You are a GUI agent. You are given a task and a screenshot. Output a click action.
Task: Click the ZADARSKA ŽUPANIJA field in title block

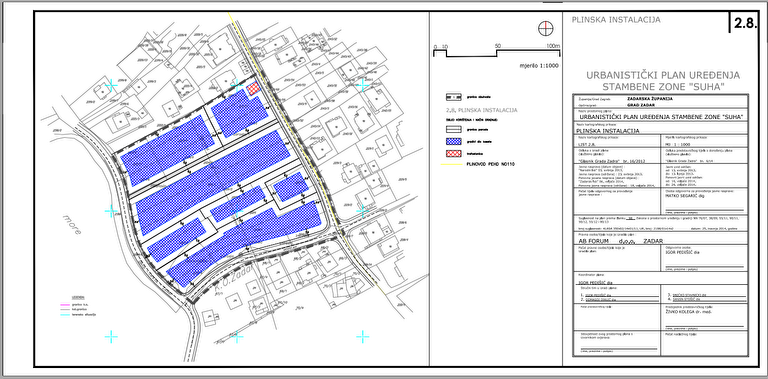[649, 98]
